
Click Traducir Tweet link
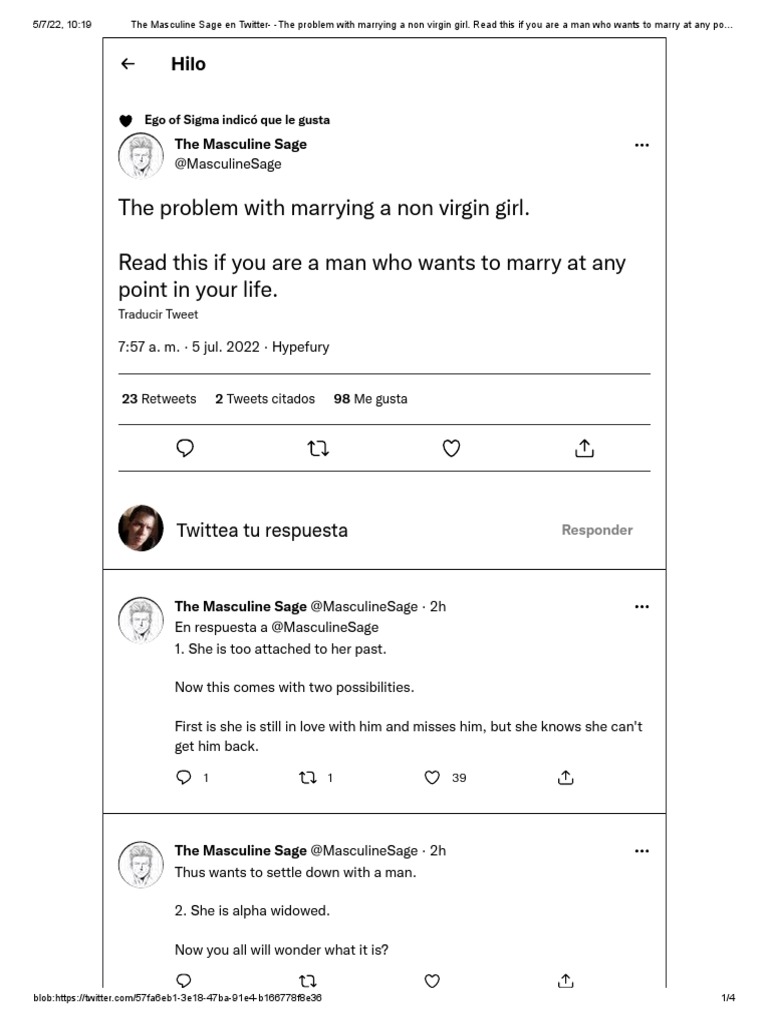pos(158,314)
